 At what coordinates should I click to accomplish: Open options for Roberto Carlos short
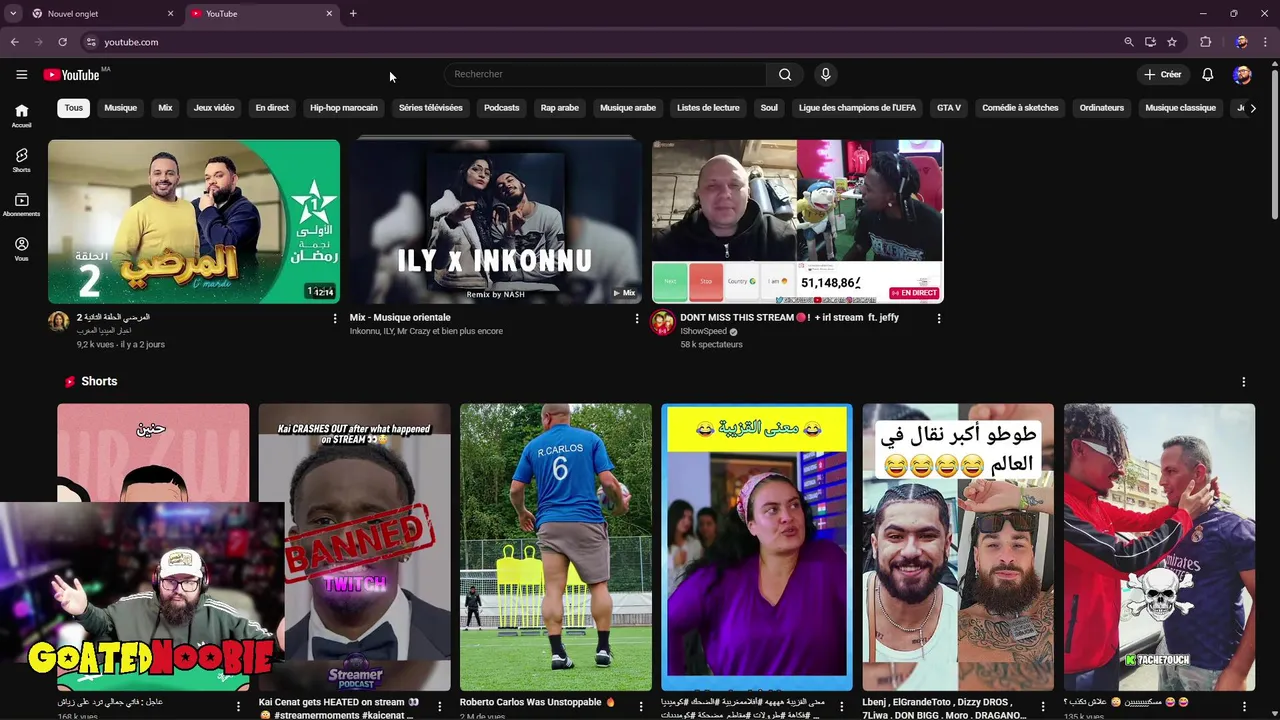pos(641,706)
